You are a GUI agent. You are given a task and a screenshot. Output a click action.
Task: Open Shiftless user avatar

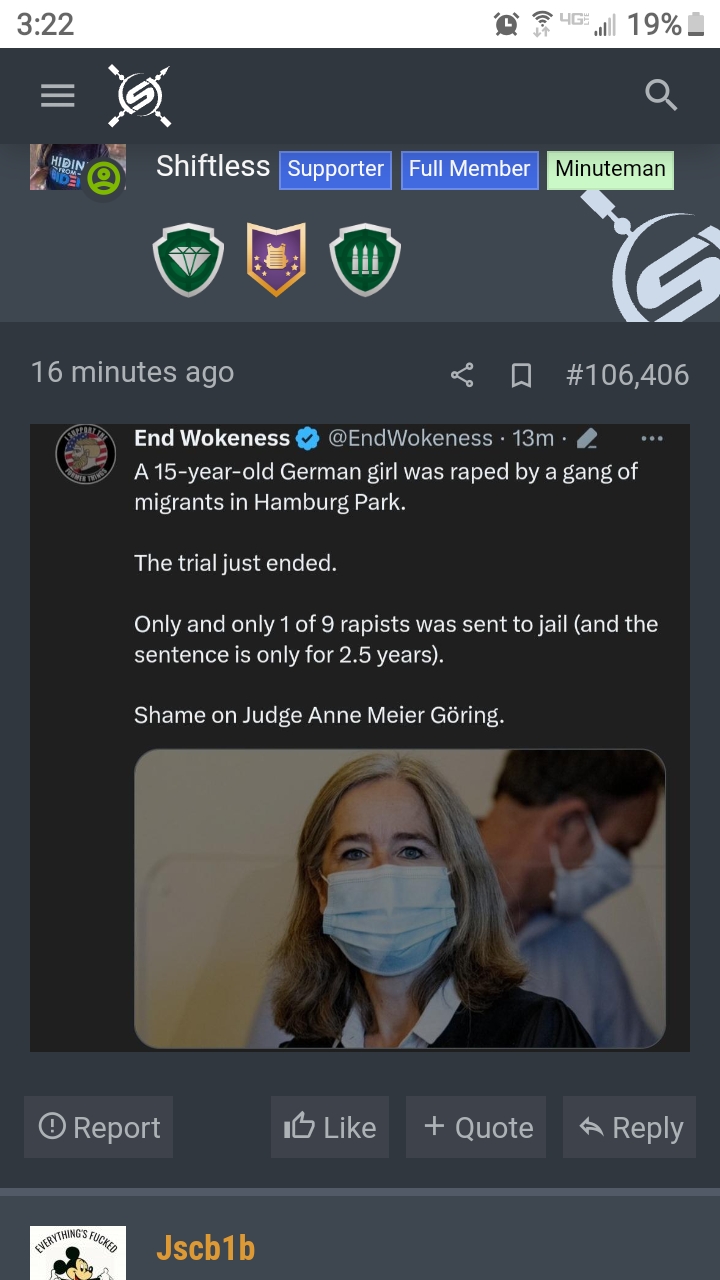78,168
